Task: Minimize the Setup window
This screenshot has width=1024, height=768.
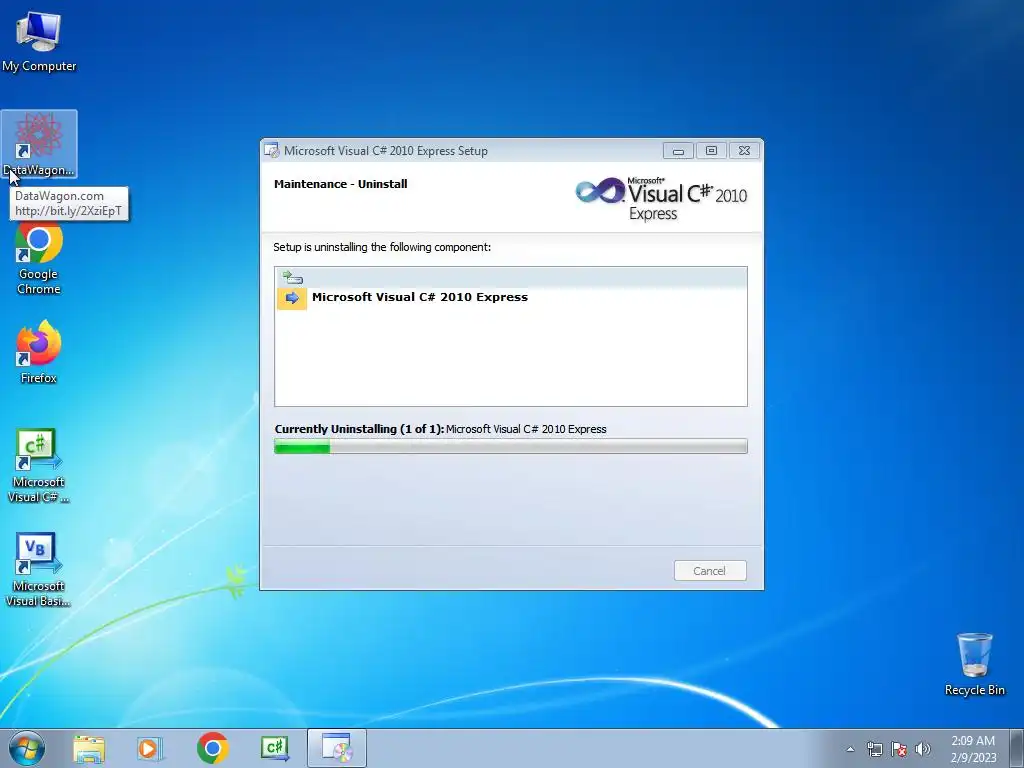Action: coord(678,151)
